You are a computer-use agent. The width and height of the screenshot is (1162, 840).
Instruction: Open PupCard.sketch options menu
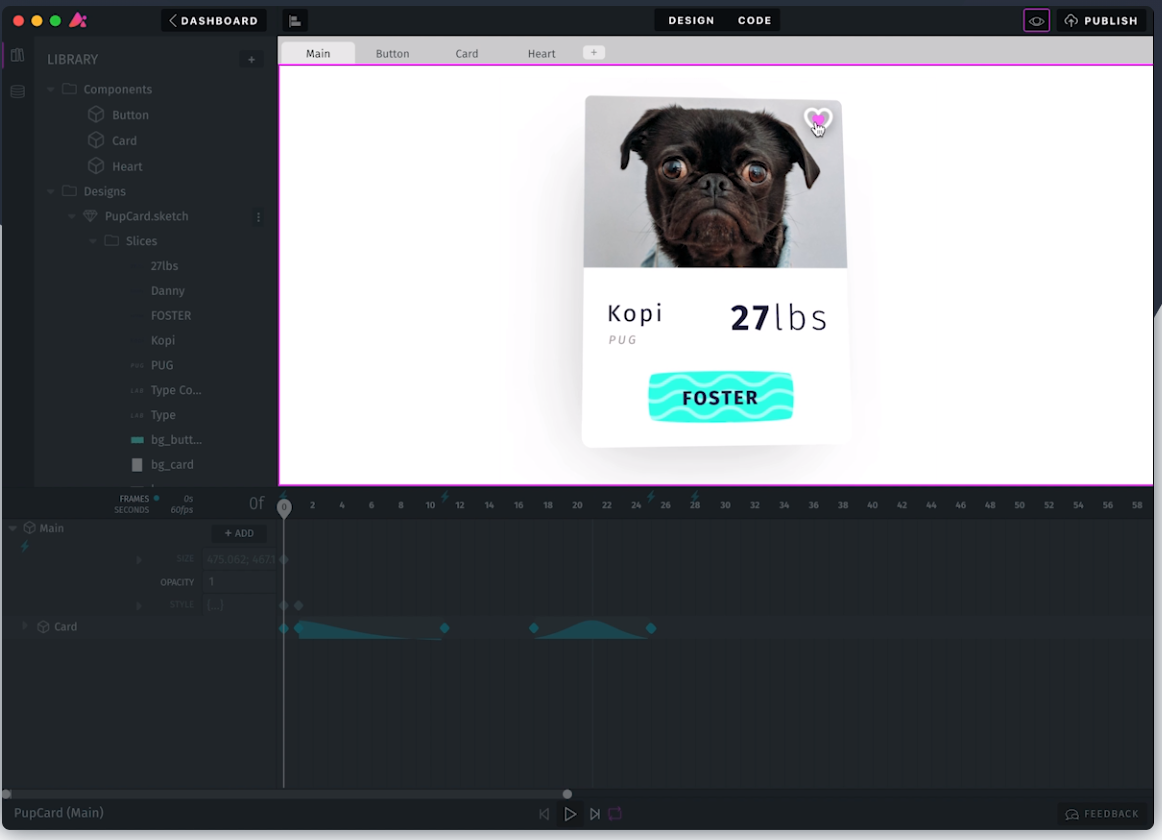pos(258,217)
